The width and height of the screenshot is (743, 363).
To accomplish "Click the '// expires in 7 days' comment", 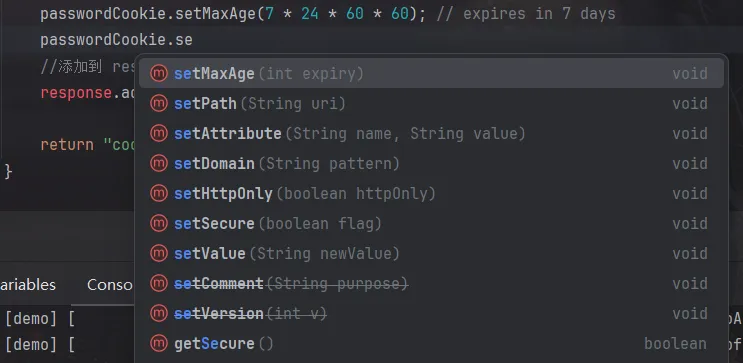I will click(526, 14).
